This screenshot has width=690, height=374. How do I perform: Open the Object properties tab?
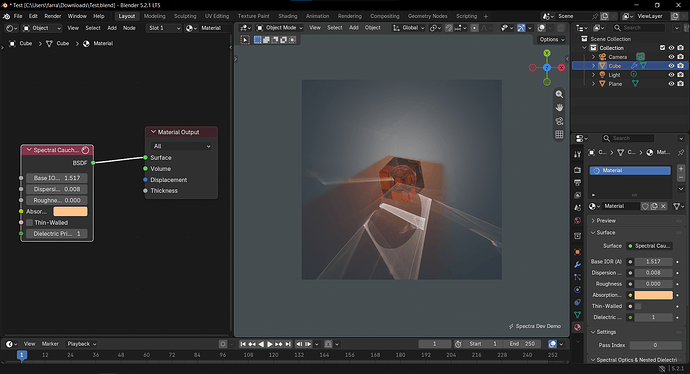[577, 252]
